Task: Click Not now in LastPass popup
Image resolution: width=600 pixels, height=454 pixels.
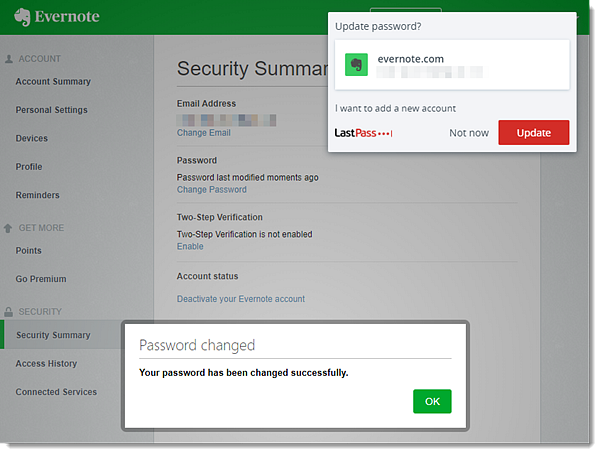Action: click(469, 133)
